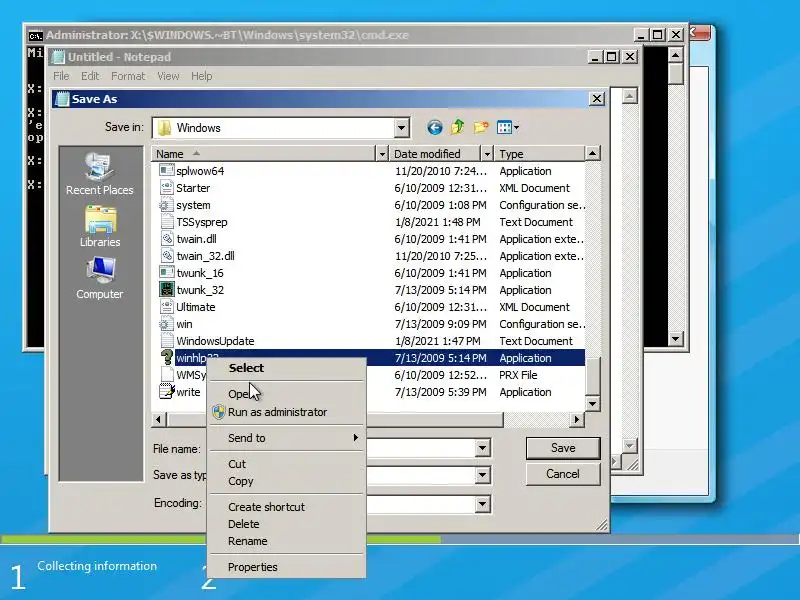Viewport: 800px width, 600px height.
Task: Open Notepad's File menu
Action: [x=61, y=76]
